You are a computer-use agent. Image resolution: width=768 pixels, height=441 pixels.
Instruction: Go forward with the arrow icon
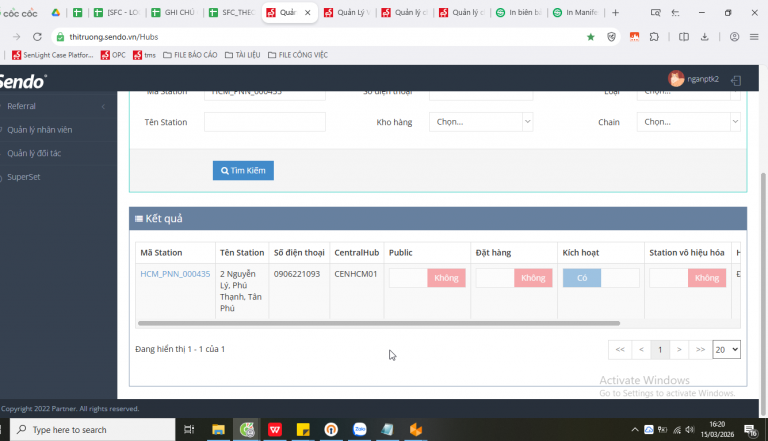(16, 37)
